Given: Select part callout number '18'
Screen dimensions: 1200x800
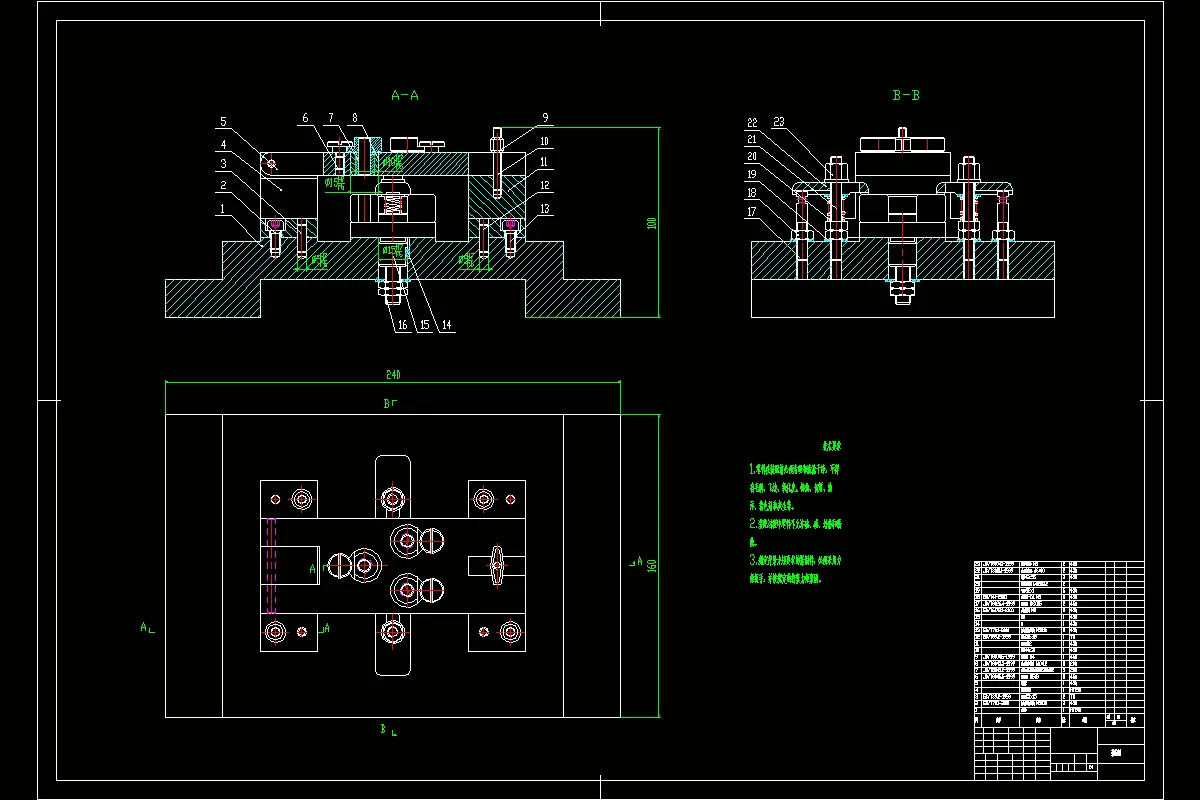Looking at the screenshot, I should pos(752,193).
